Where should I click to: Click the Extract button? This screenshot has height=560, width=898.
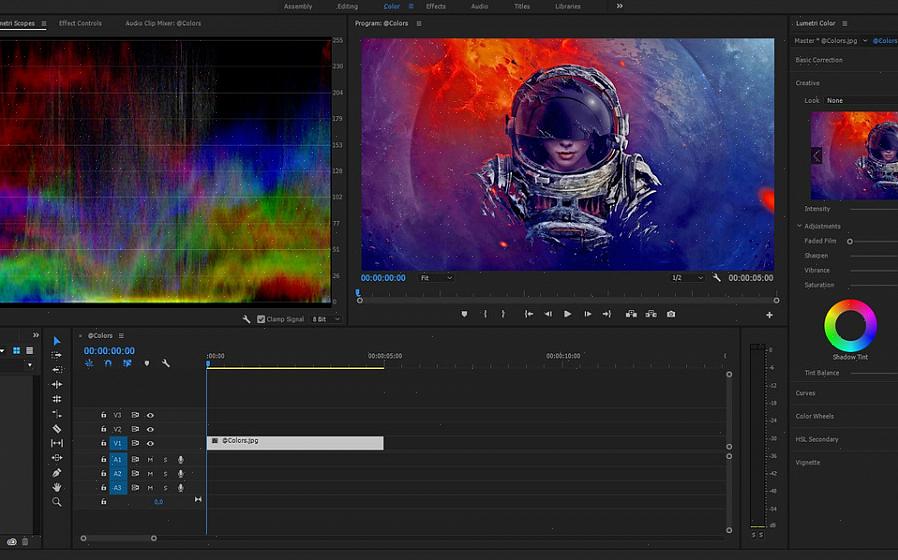[x=651, y=314]
